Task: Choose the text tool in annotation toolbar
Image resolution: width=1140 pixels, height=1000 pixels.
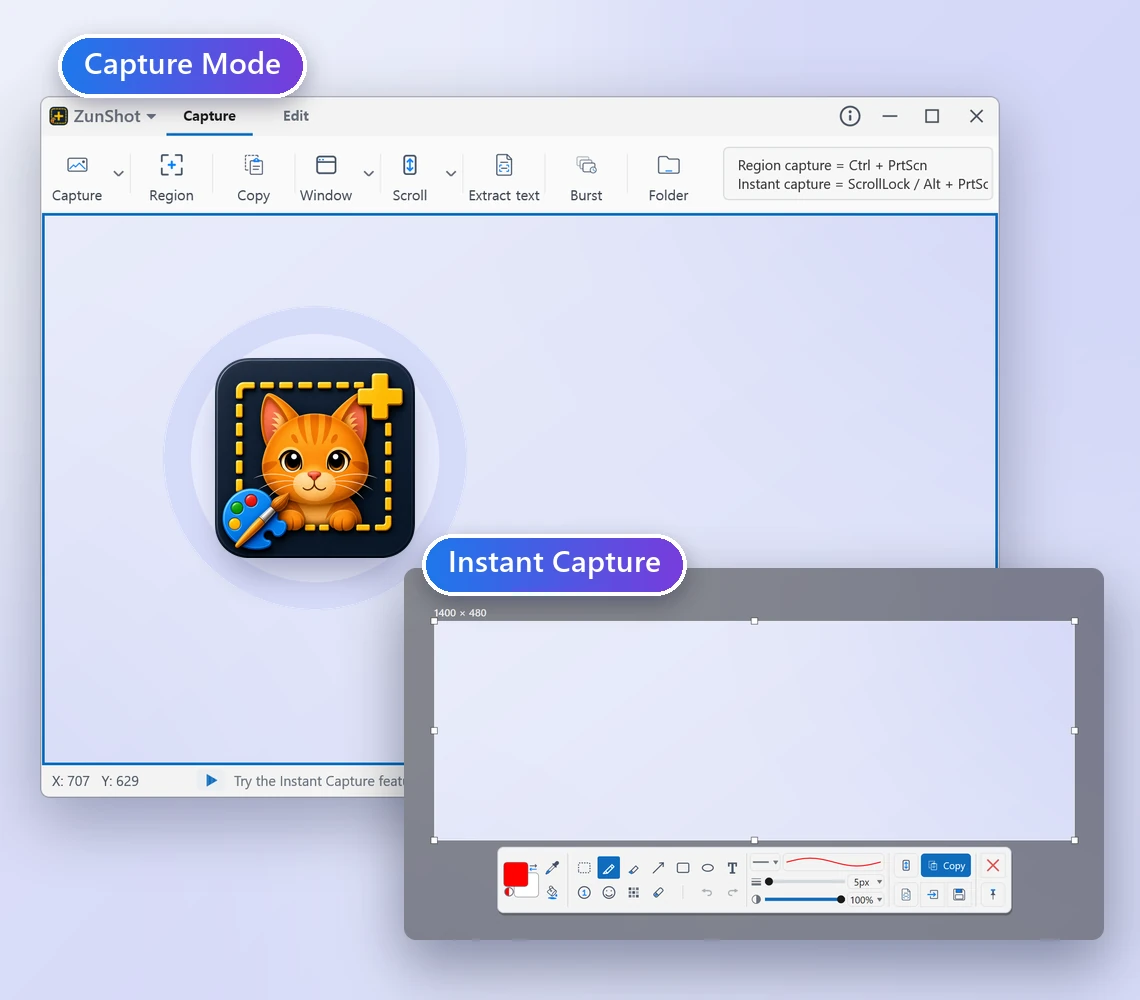Action: coord(732,868)
